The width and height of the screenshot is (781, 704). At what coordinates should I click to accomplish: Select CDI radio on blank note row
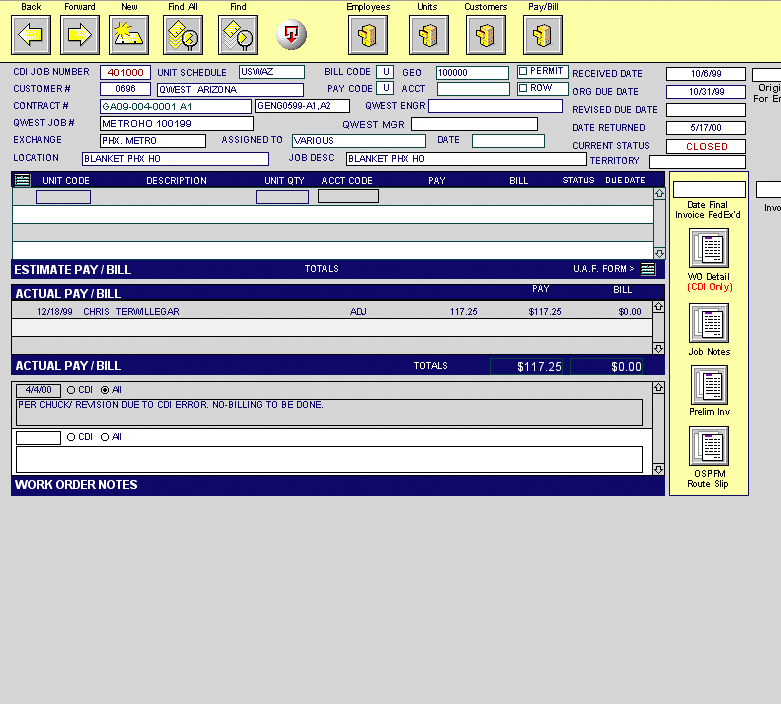click(x=71, y=437)
